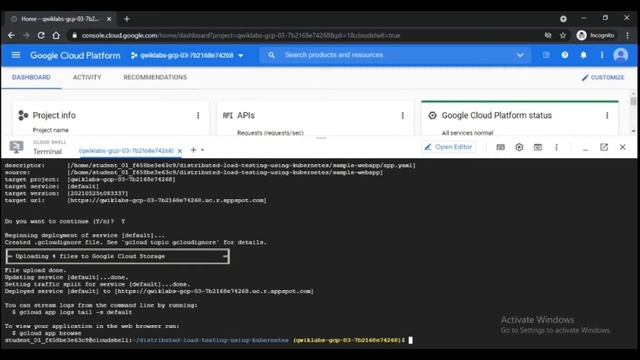Open the notifications bell
Screen dimensions: 640x360
coord(583,55)
